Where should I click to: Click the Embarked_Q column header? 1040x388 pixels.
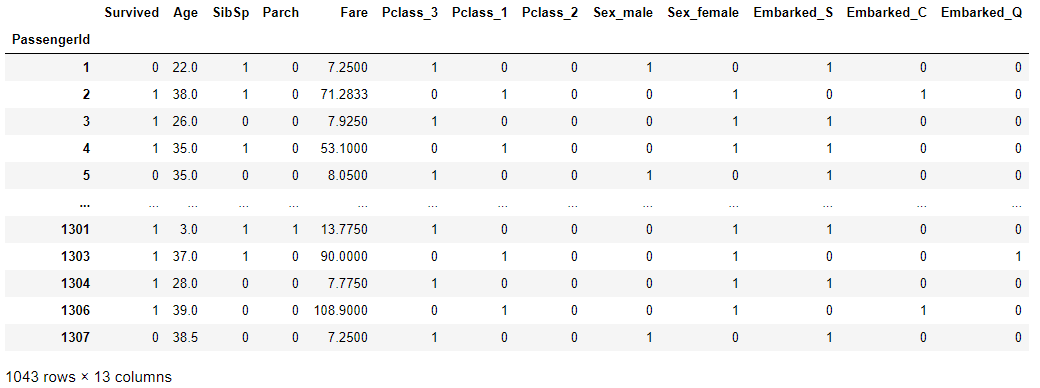tap(981, 13)
